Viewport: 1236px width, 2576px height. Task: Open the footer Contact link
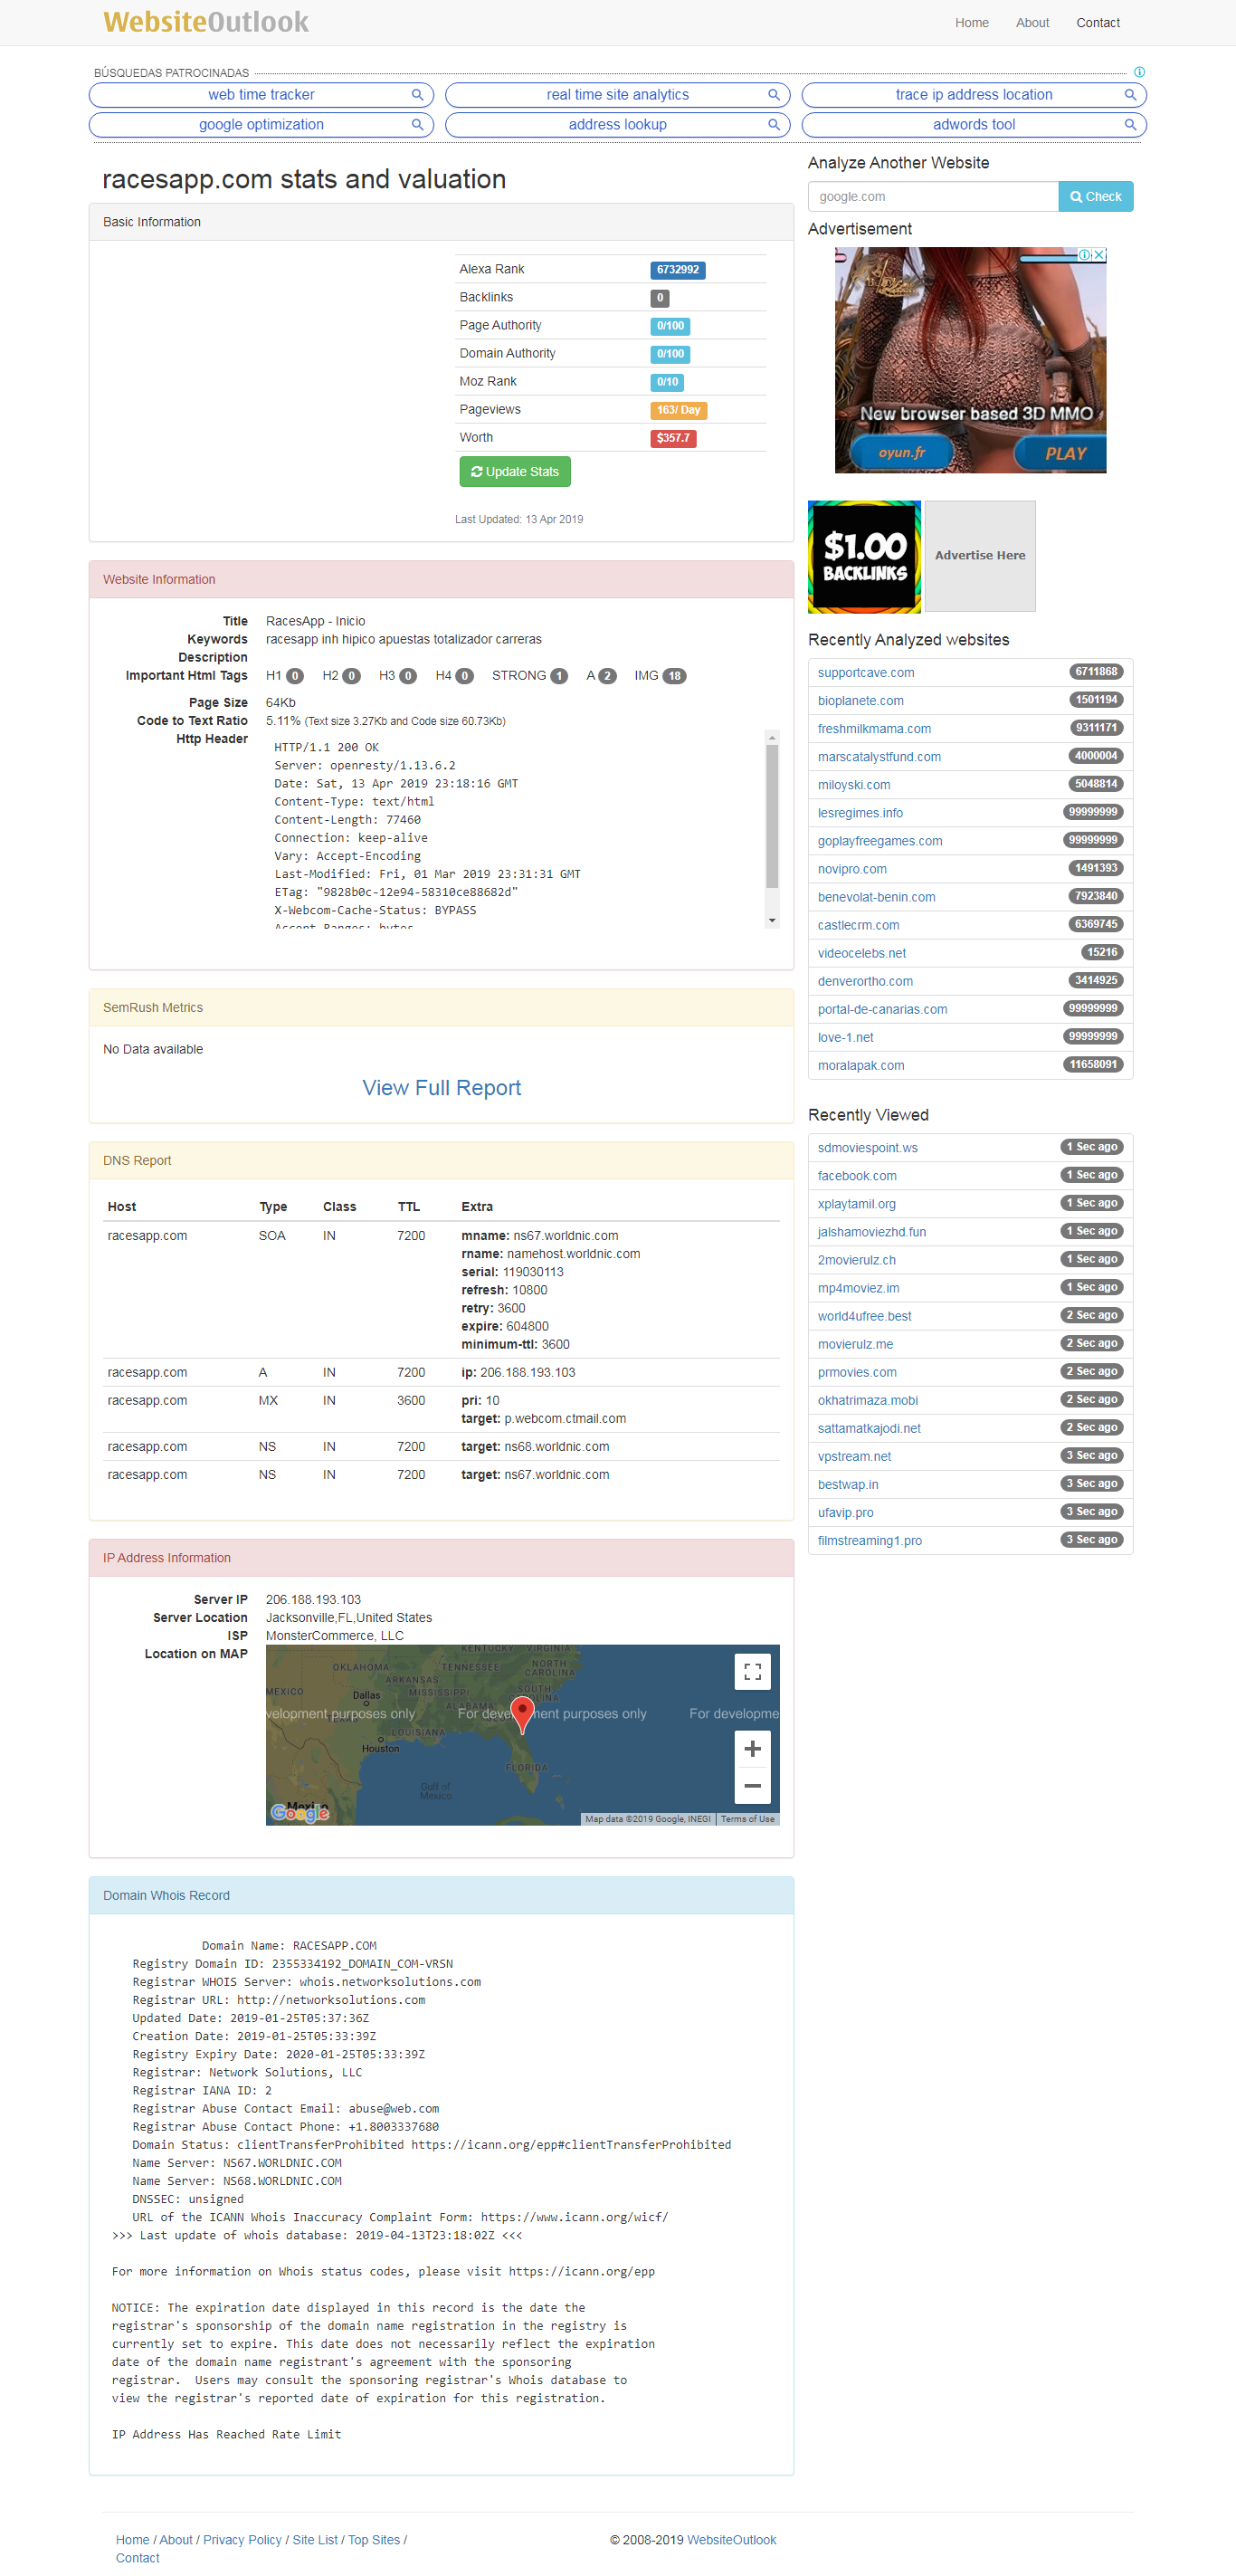(x=137, y=2558)
